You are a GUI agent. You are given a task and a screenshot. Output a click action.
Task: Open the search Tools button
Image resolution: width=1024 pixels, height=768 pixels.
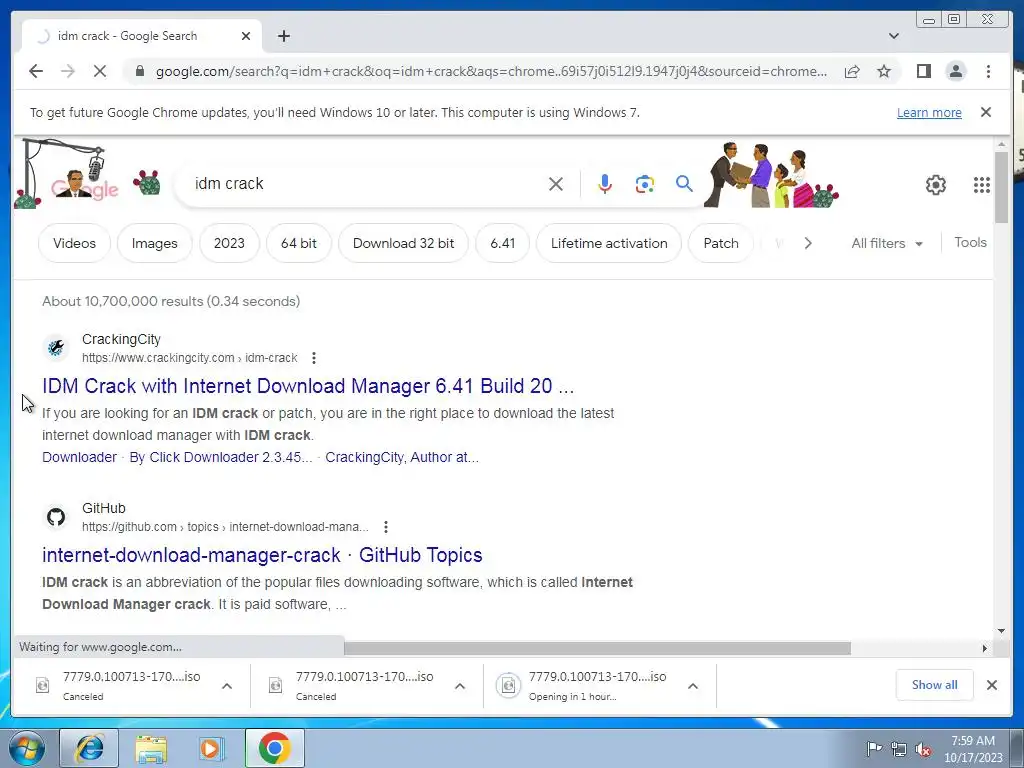pyautogui.click(x=970, y=242)
